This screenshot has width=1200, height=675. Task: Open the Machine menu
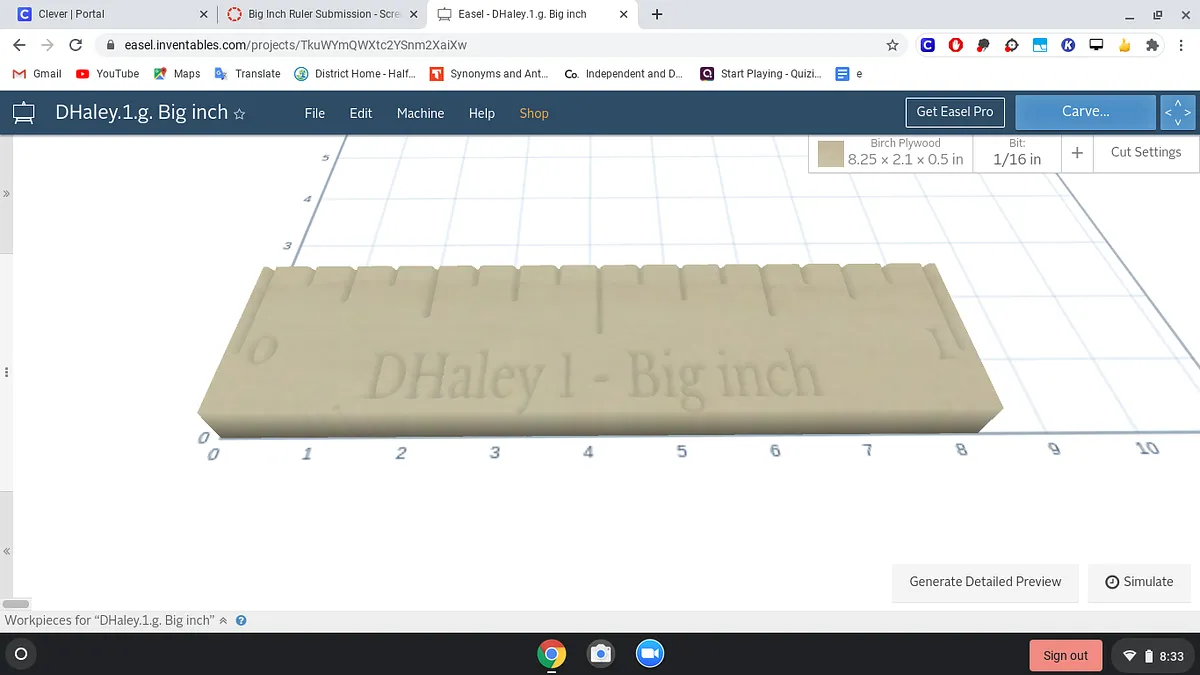(x=420, y=113)
